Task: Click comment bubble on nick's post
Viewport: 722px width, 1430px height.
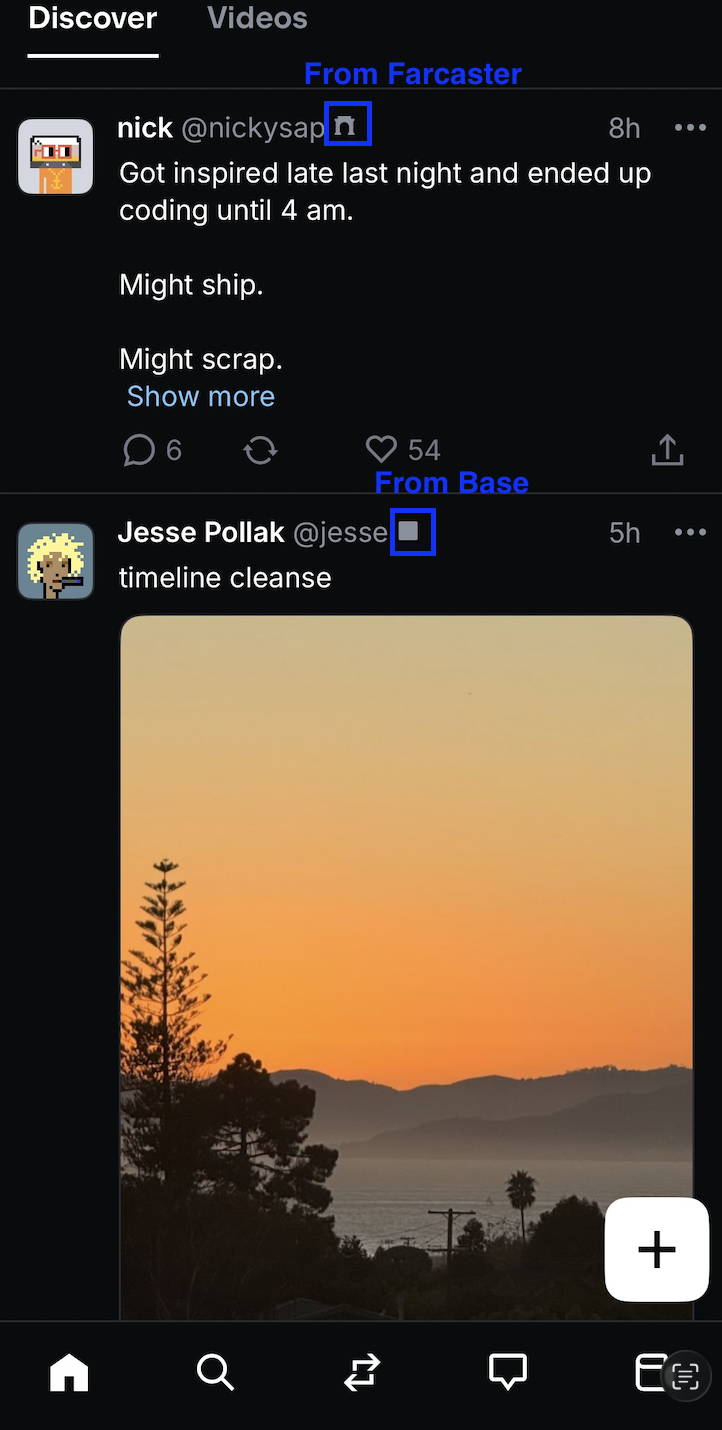Action: [x=139, y=451]
